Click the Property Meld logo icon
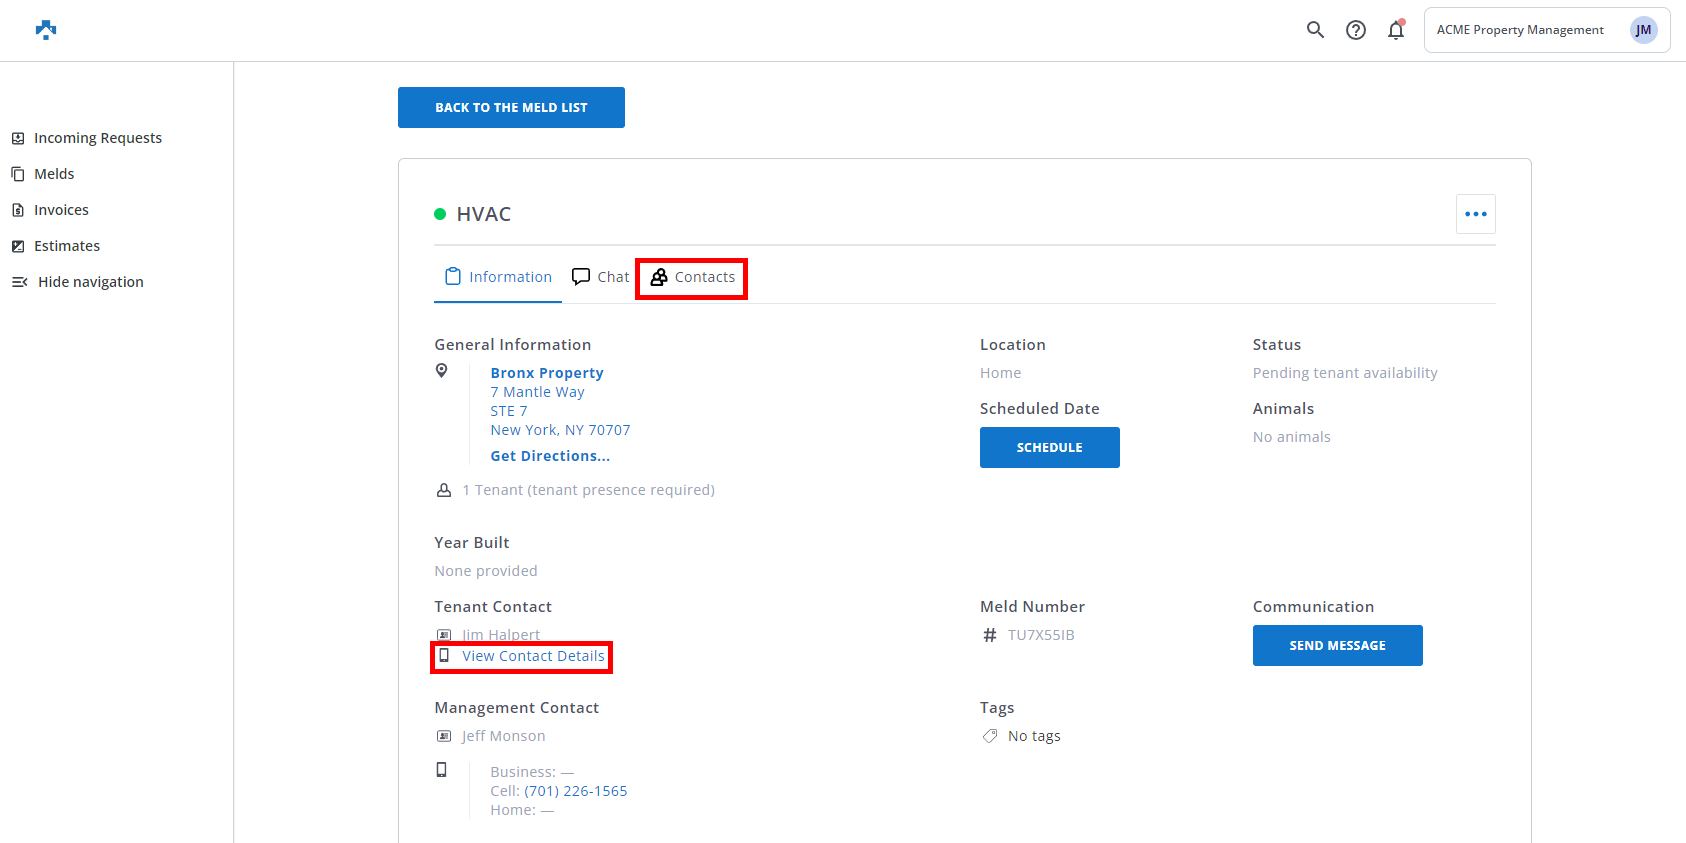Viewport: 1686px width, 843px height. pos(46,30)
